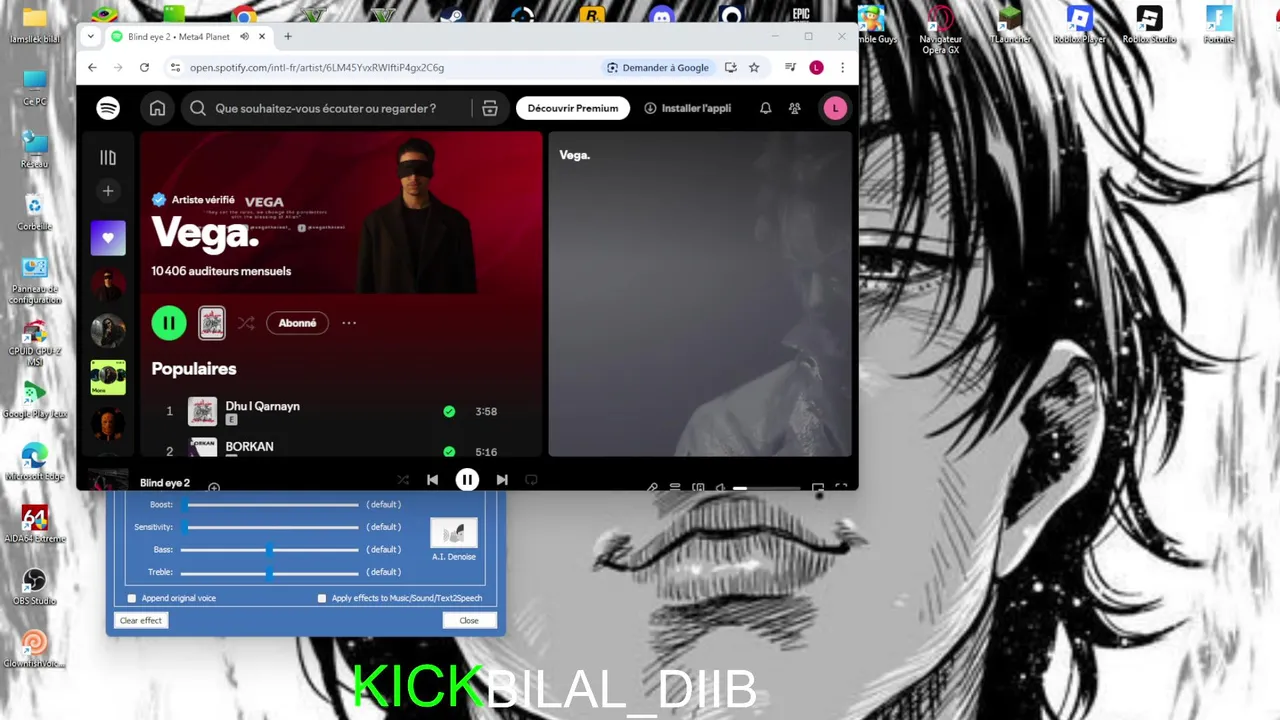This screenshot has width=1280, height=720.
Task: Open the three-dot more options for Vega.
Action: (349, 323)
